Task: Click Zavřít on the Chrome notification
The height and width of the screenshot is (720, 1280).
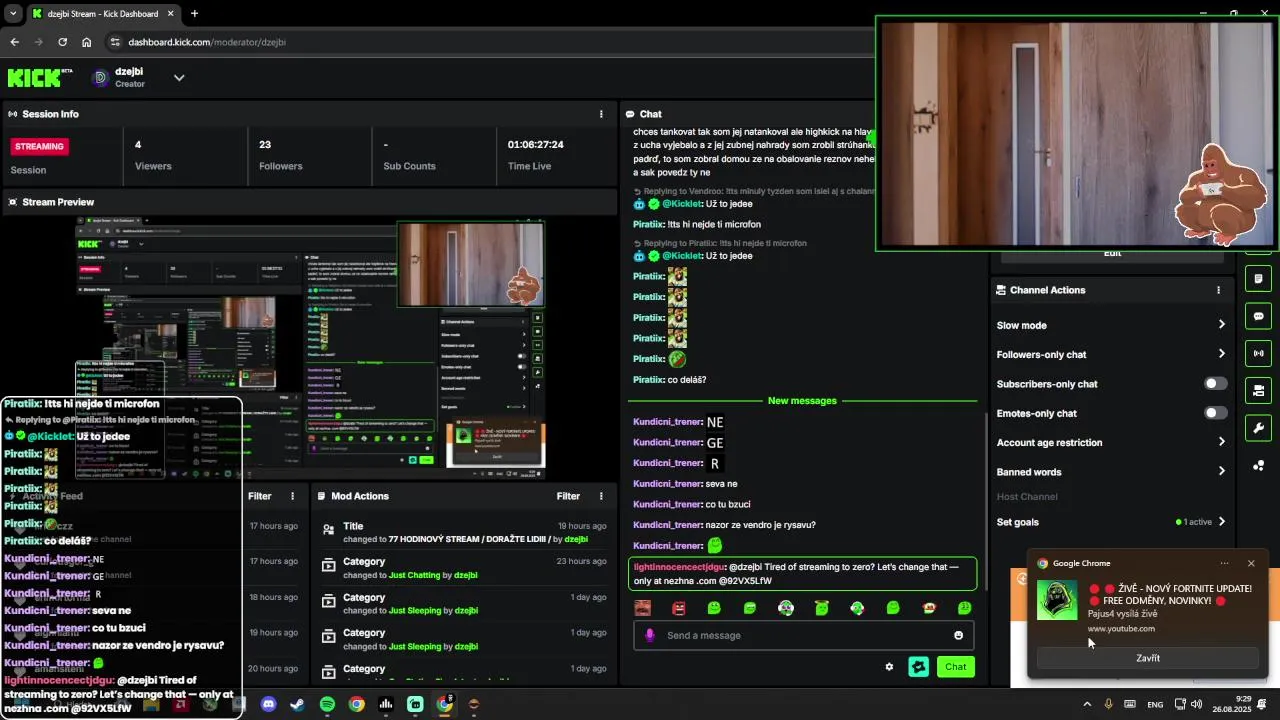Action: click(1148, 658)
